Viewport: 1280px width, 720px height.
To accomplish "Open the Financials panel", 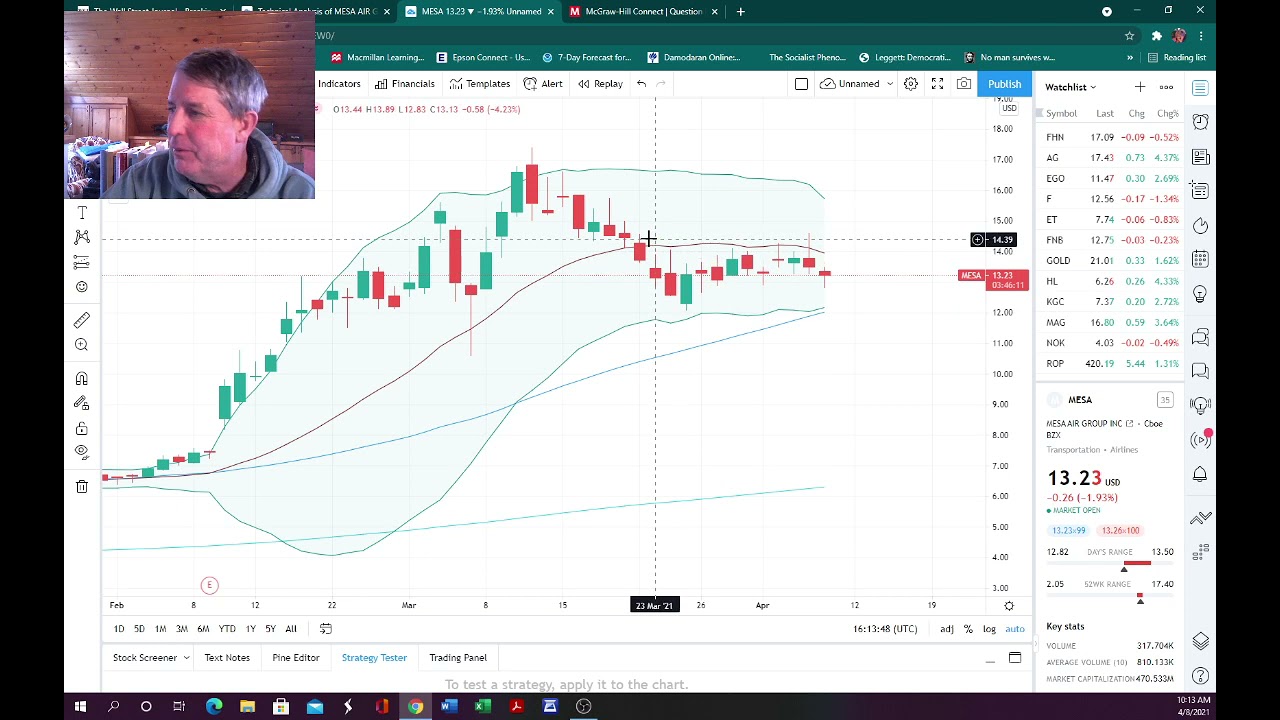I will 405,84.
